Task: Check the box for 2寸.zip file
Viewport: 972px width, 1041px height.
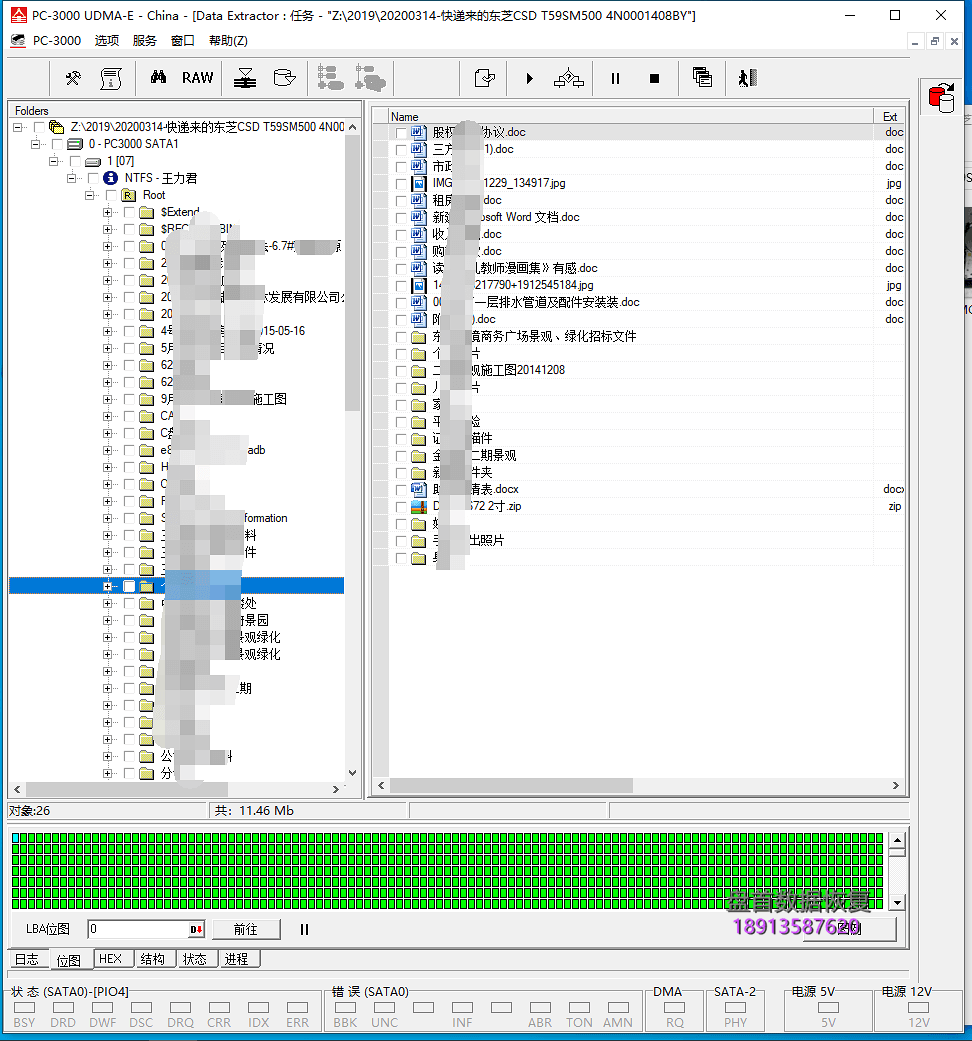Action: [400, 507]
